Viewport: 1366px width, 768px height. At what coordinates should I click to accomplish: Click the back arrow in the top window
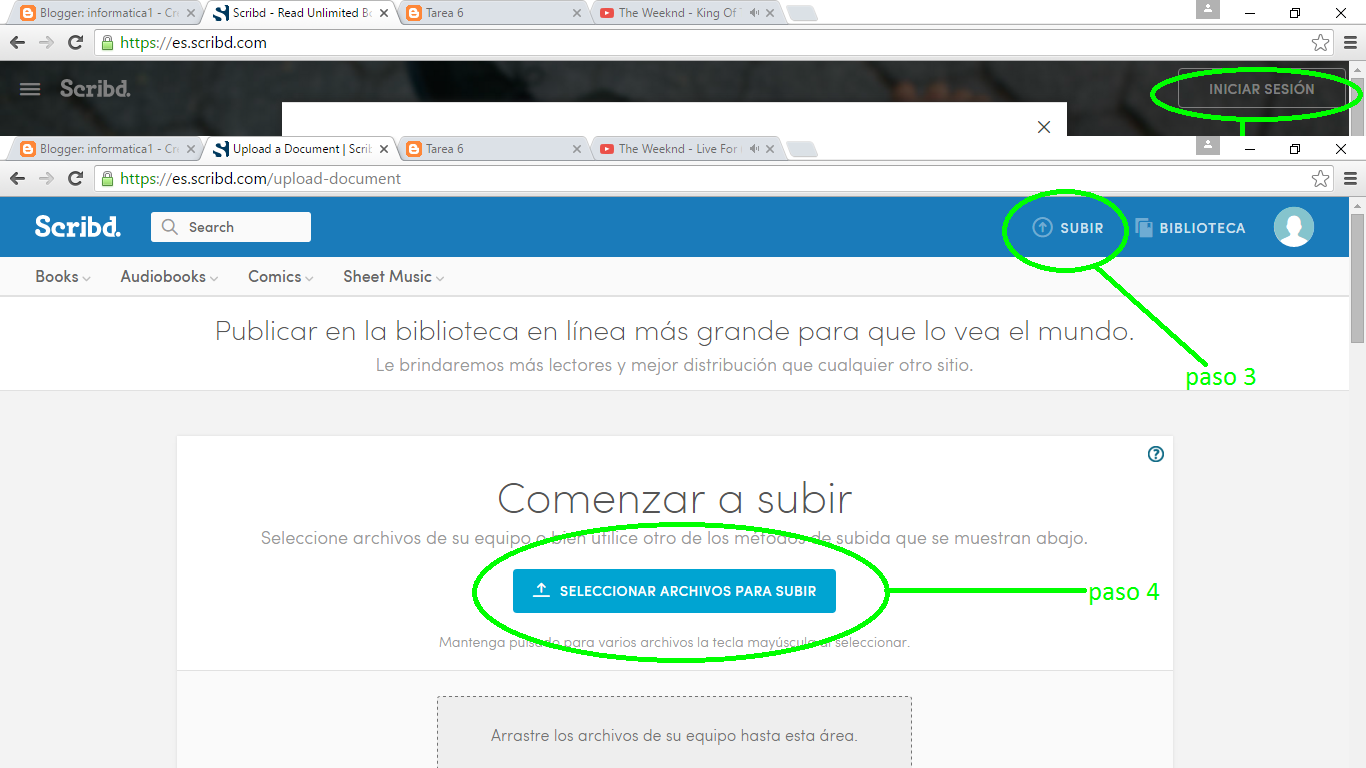click(x=17, y=42)
